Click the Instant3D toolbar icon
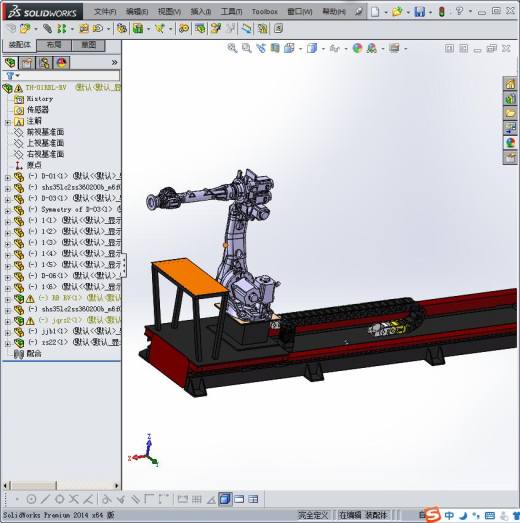 point(247,29)
